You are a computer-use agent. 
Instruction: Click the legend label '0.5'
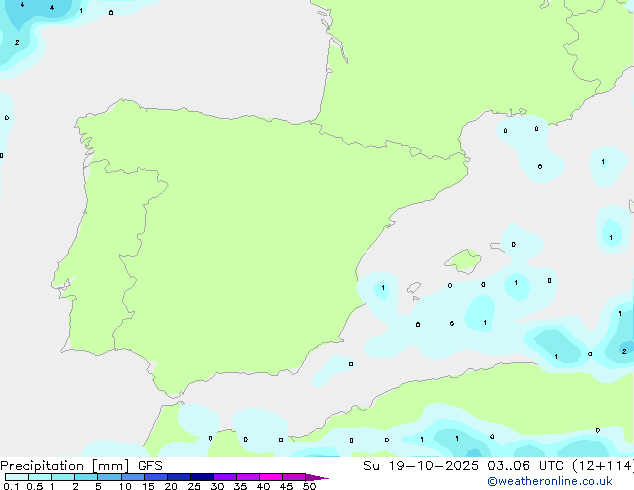(x=35, y=486)
